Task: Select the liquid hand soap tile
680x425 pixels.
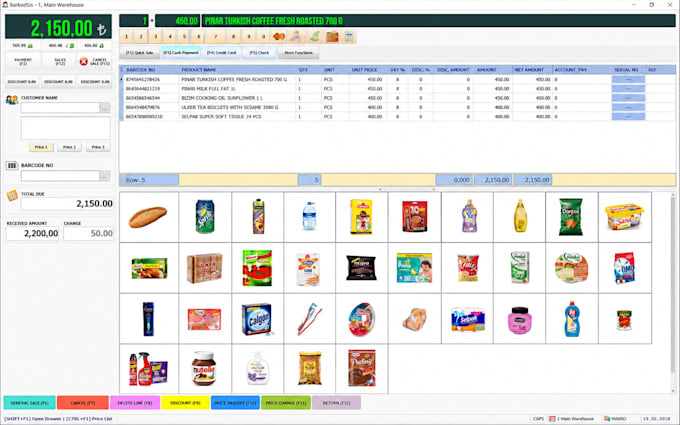Action: 257,369
